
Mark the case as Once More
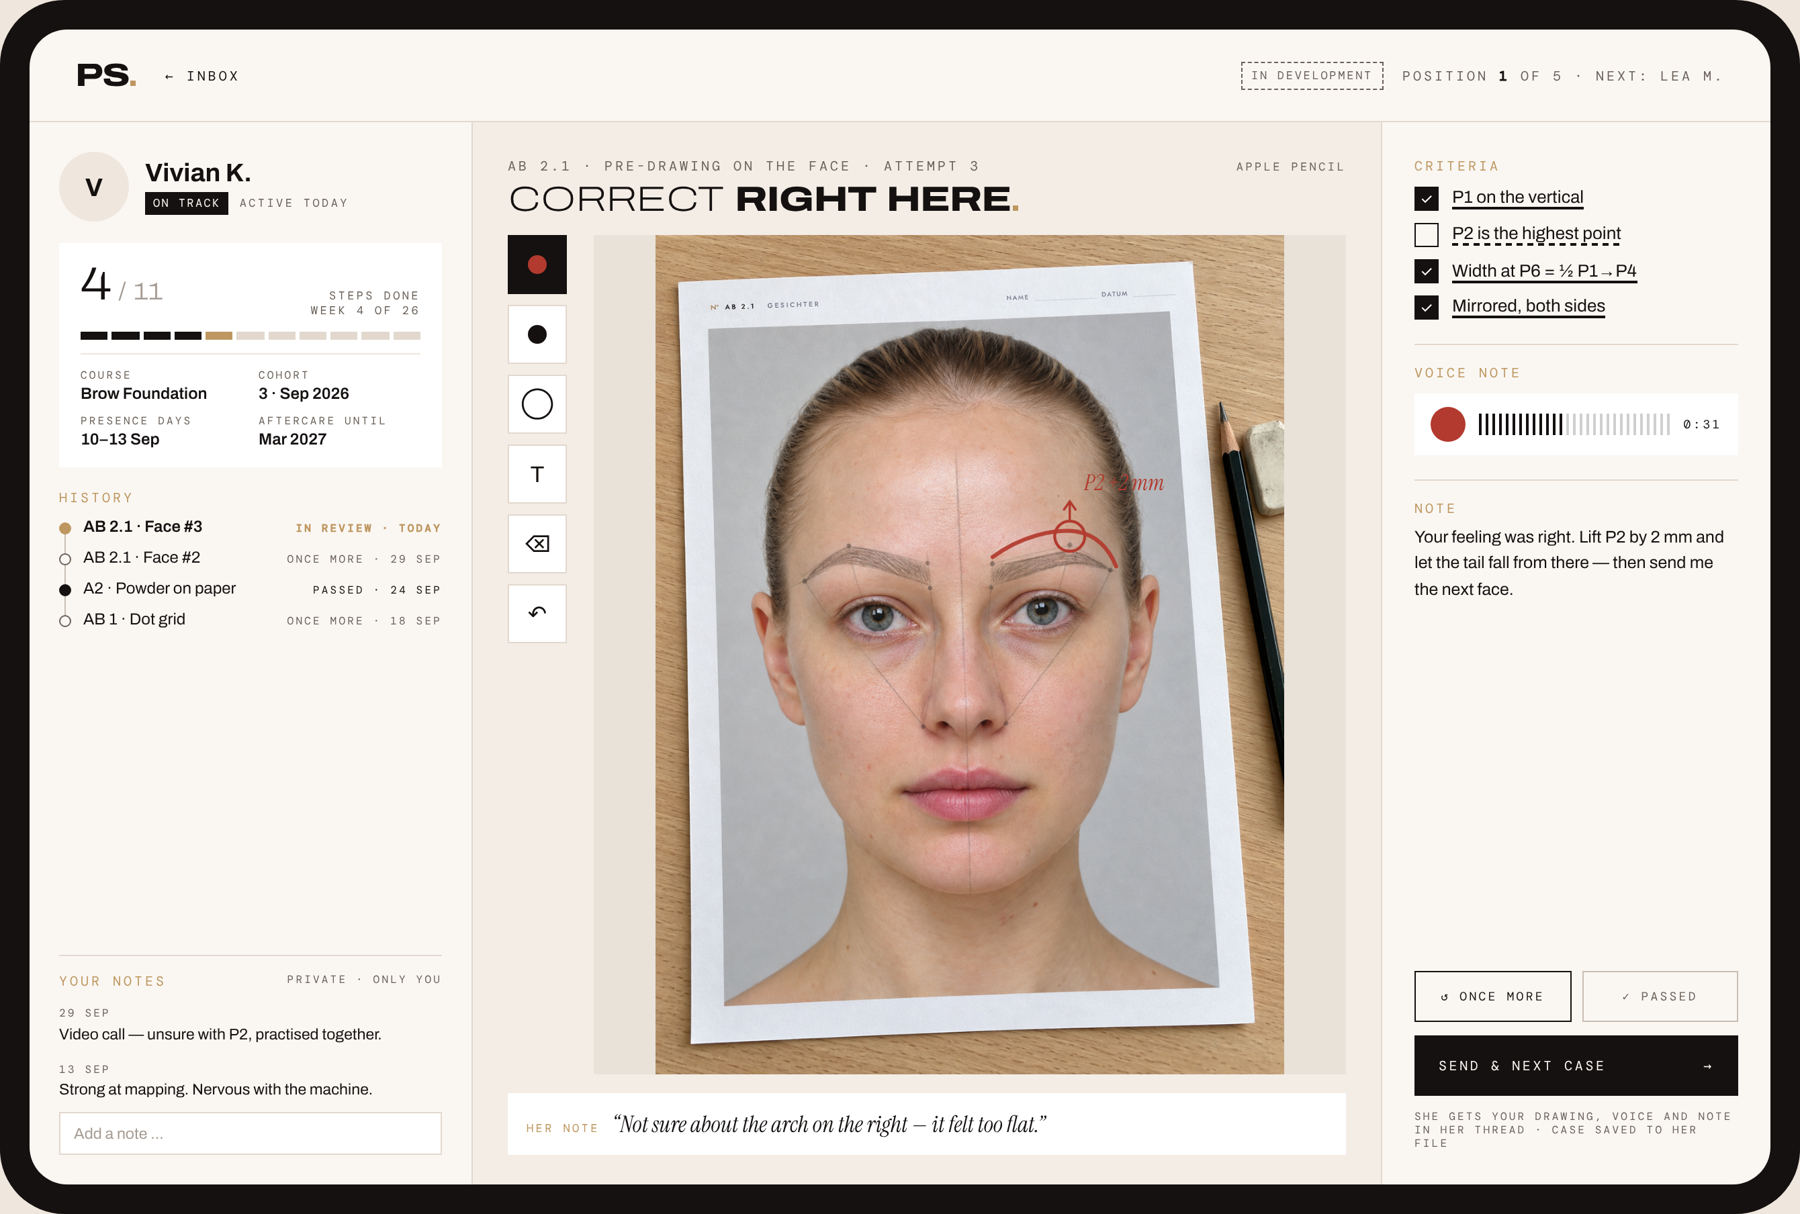[1492, 996]
